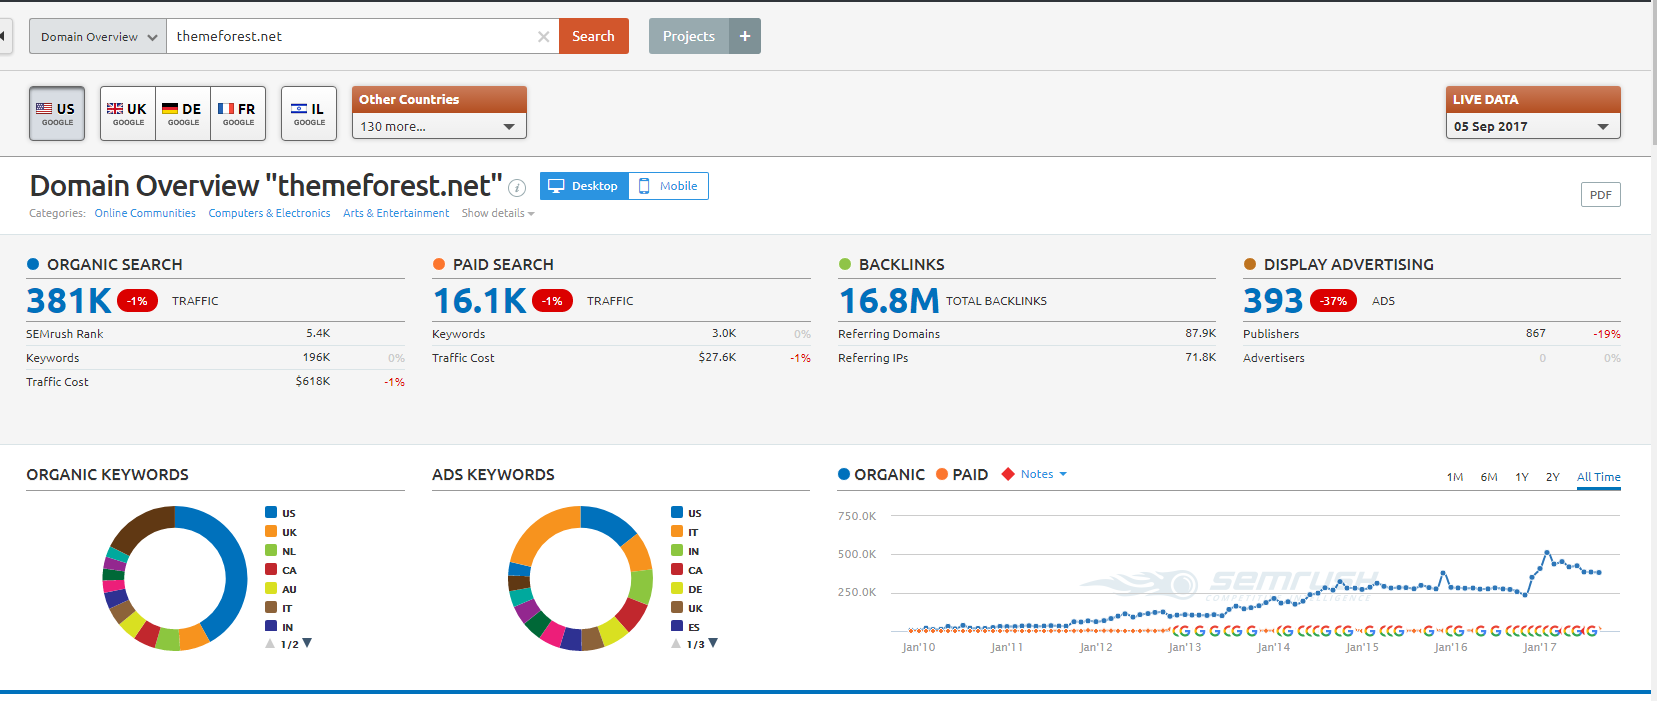Select the 1Y chart range

(x=1522, y=477)
